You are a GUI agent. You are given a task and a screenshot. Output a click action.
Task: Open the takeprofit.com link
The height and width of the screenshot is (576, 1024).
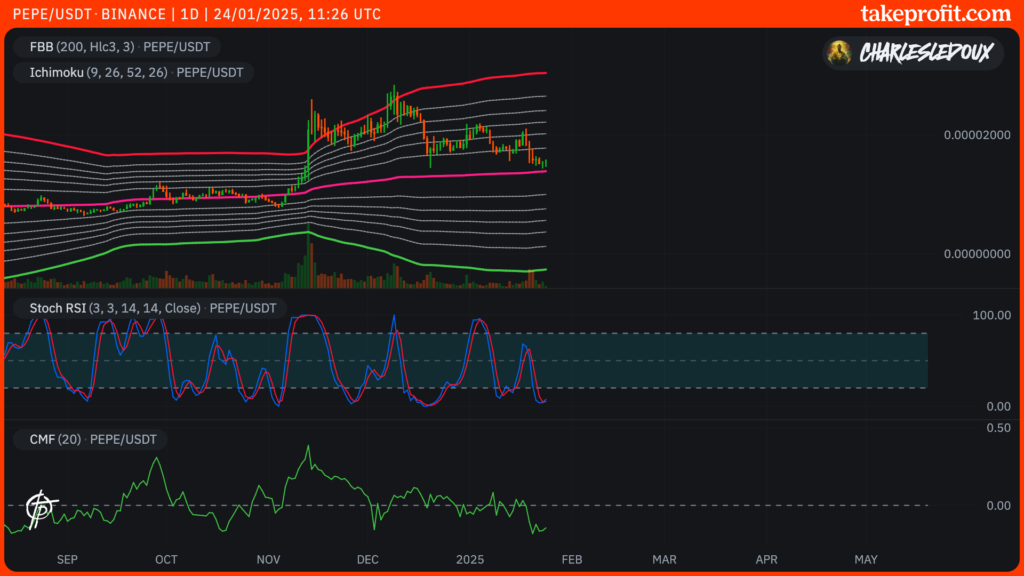pyautogui.click(x=935, y=14)
